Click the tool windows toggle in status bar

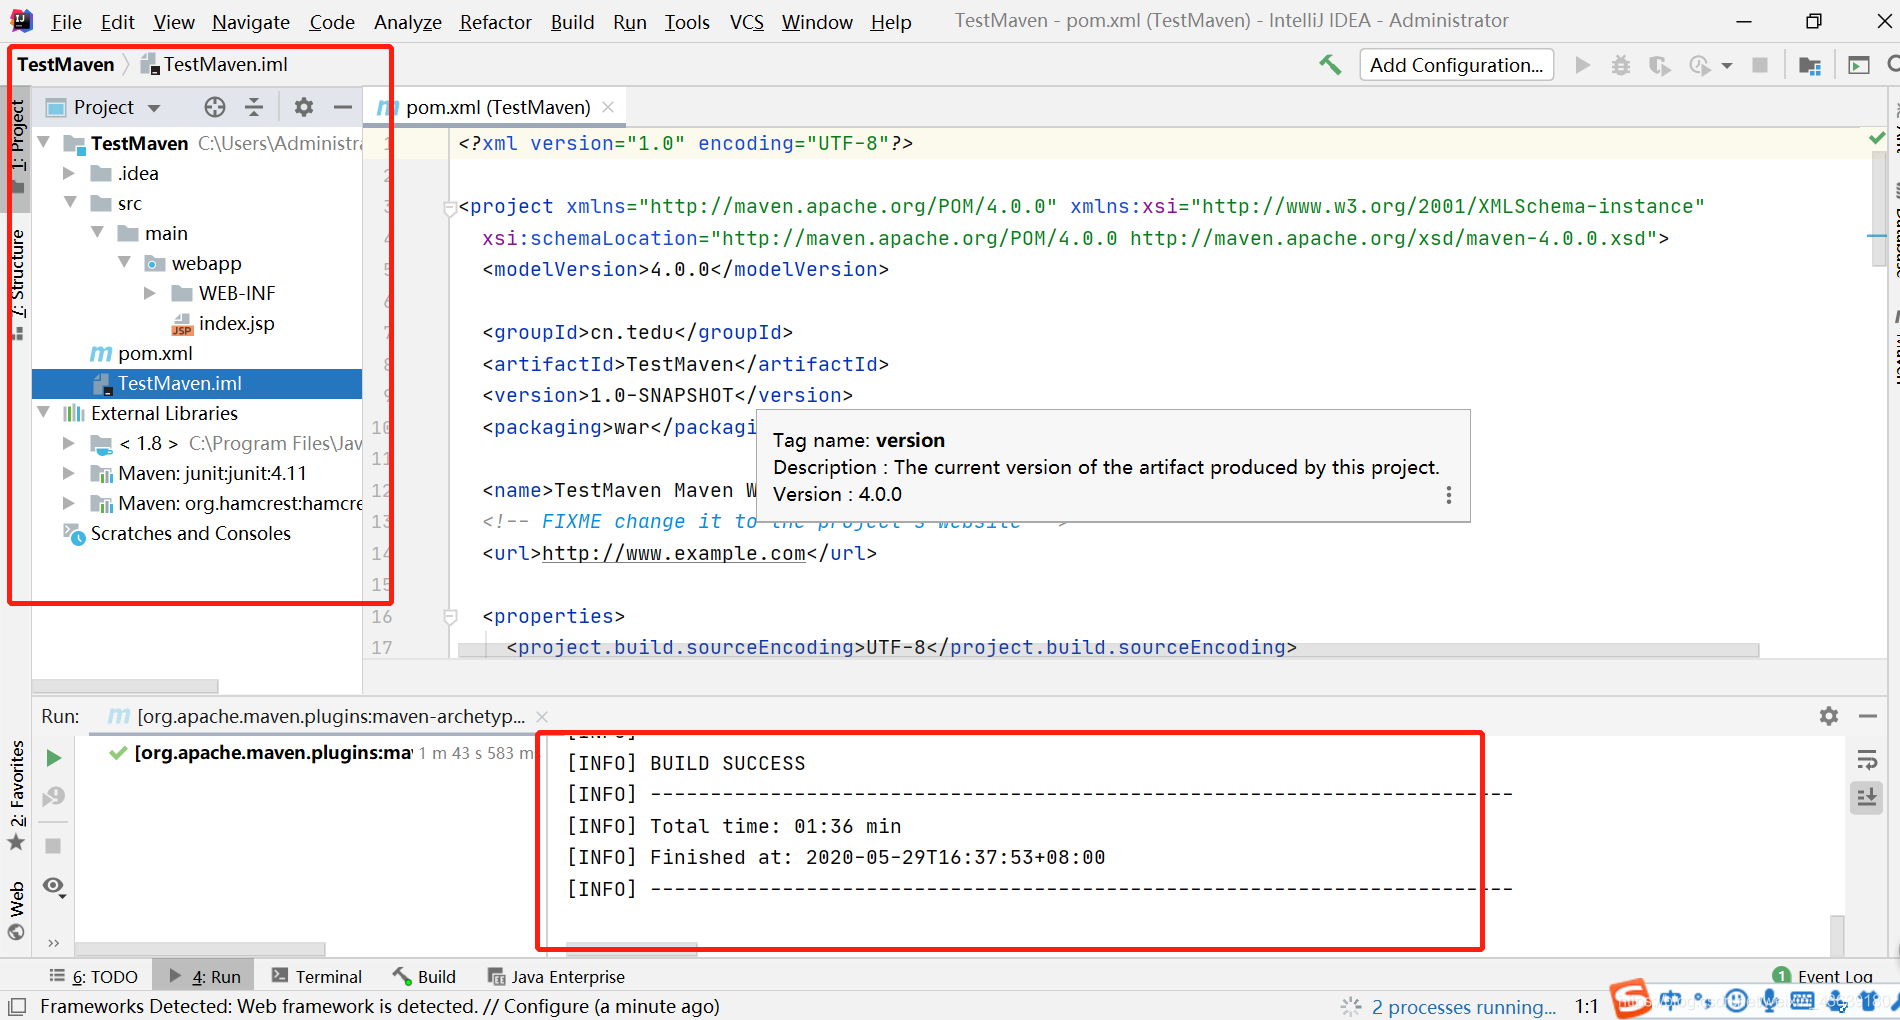[17, 1006]
